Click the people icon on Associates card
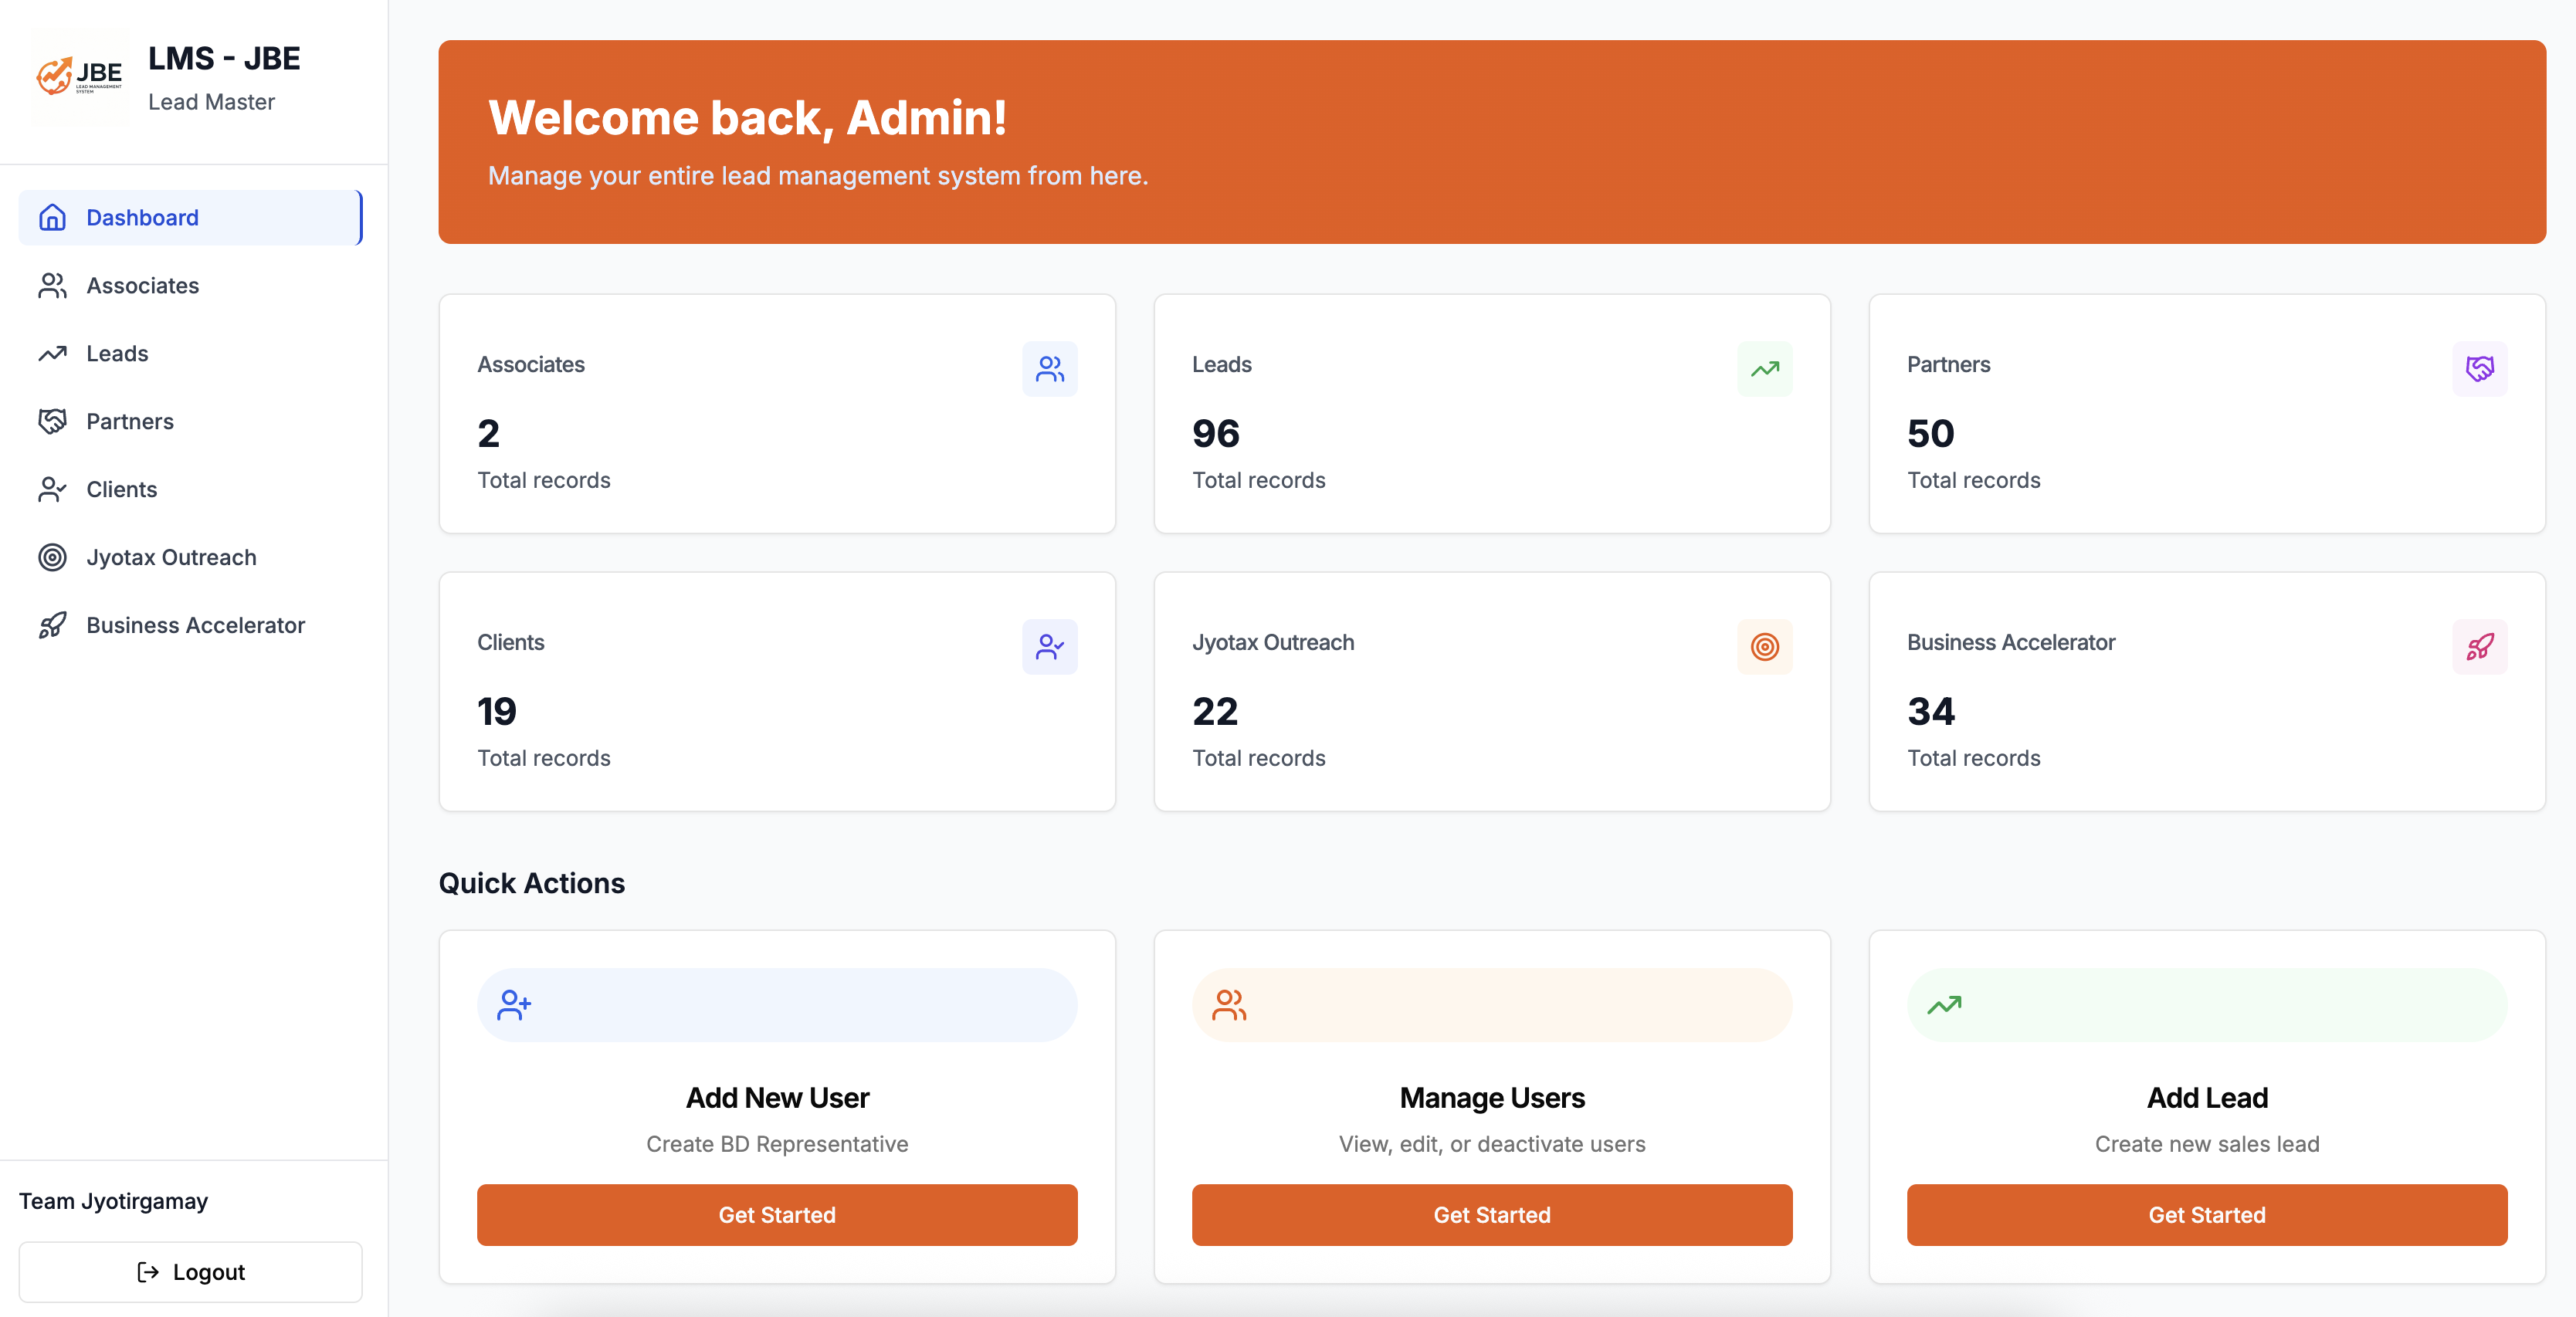2576x1317 pixels. point(1049,369)
